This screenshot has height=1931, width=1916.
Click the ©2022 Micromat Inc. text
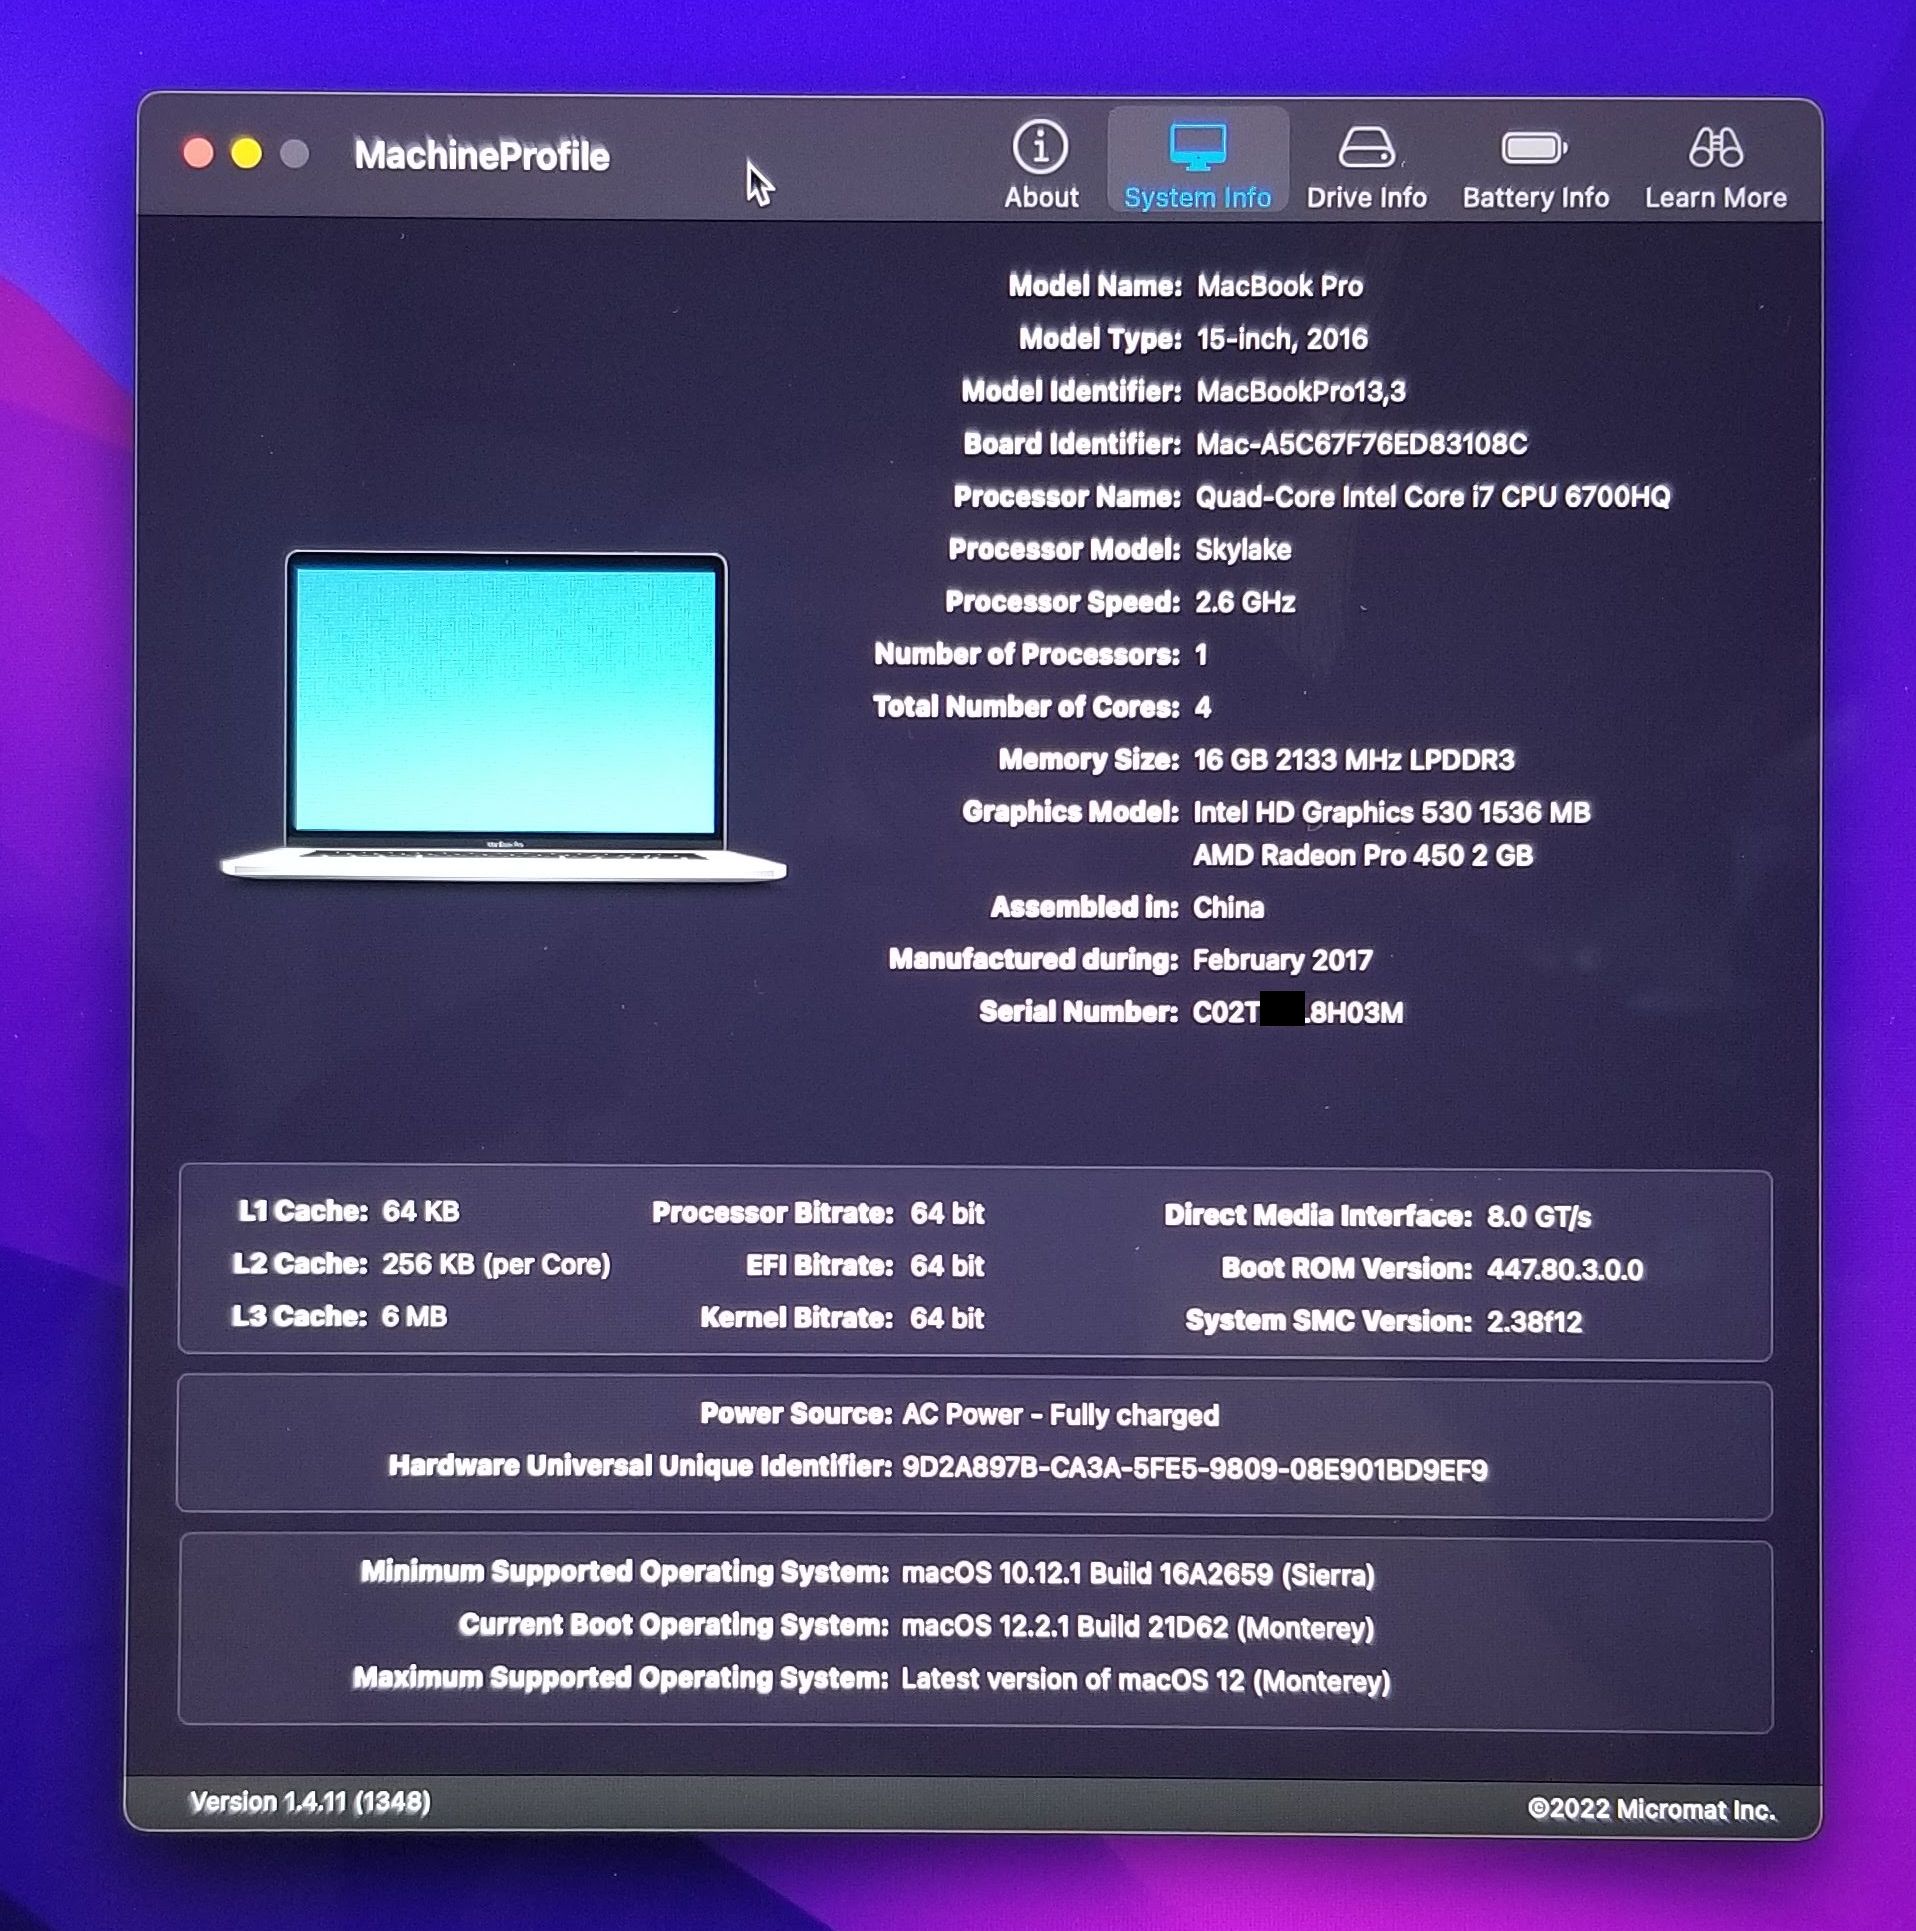[x=1651, y=1810]
